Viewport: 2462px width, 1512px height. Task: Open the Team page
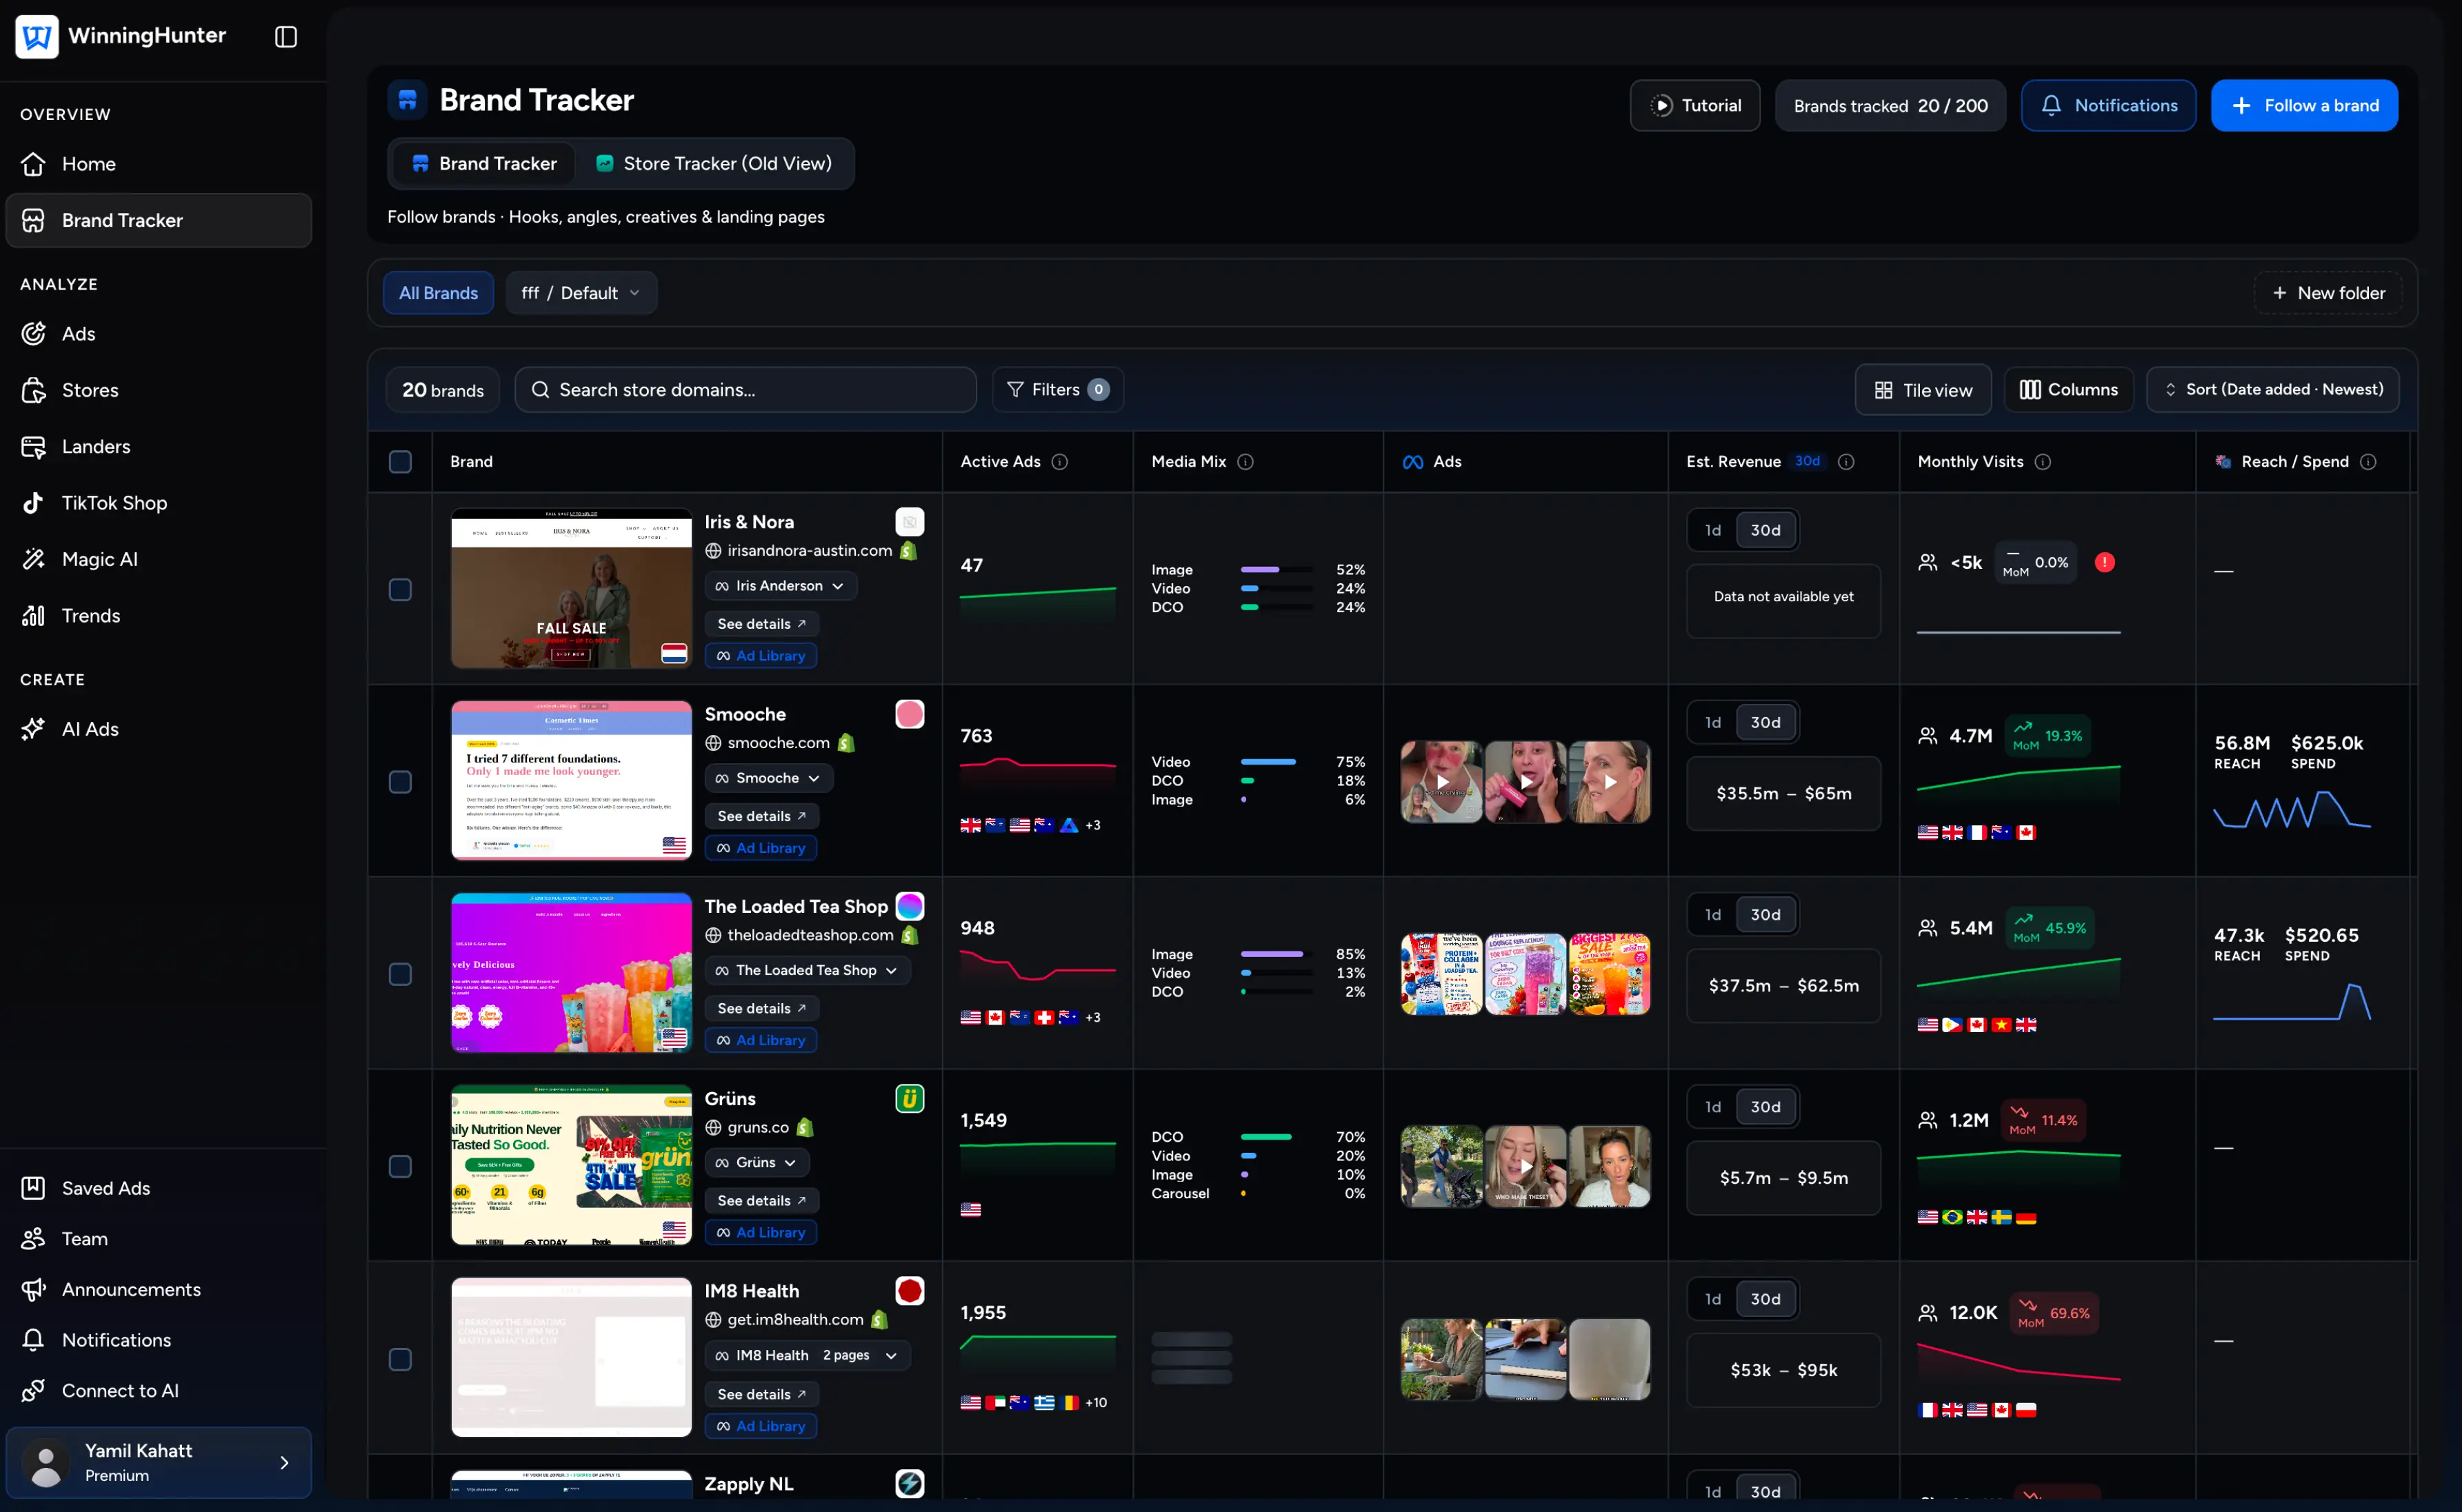coord(159,1239)
